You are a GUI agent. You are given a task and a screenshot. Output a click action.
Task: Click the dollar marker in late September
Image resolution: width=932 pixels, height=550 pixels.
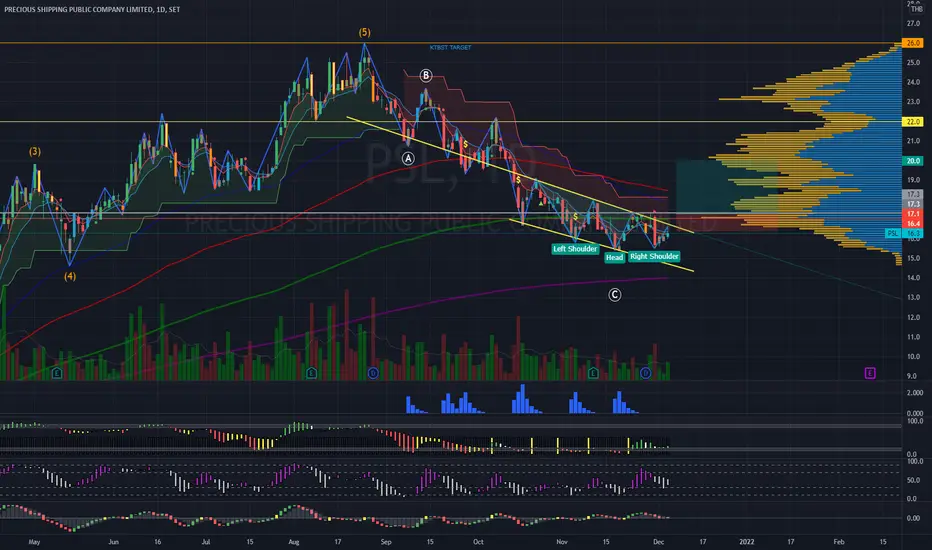tap(465, 144)
